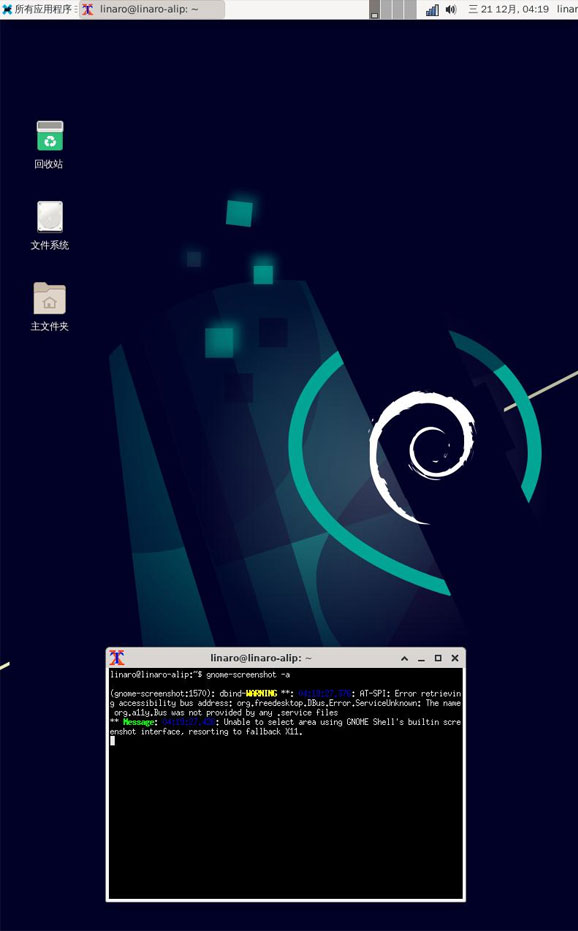This screenshot has height=931, width=578.
Task: Close the linaro@linaro-alip terminal window
Action: 454,658
